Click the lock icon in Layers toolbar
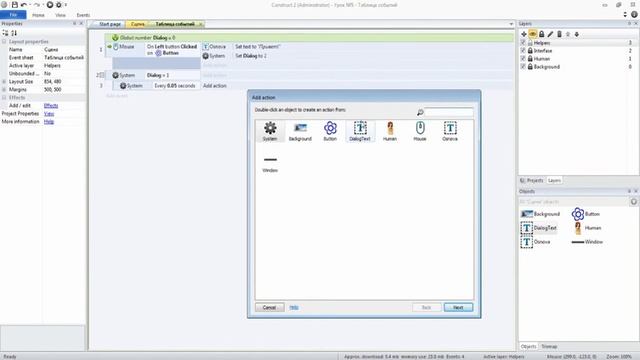 coord(542,34)
